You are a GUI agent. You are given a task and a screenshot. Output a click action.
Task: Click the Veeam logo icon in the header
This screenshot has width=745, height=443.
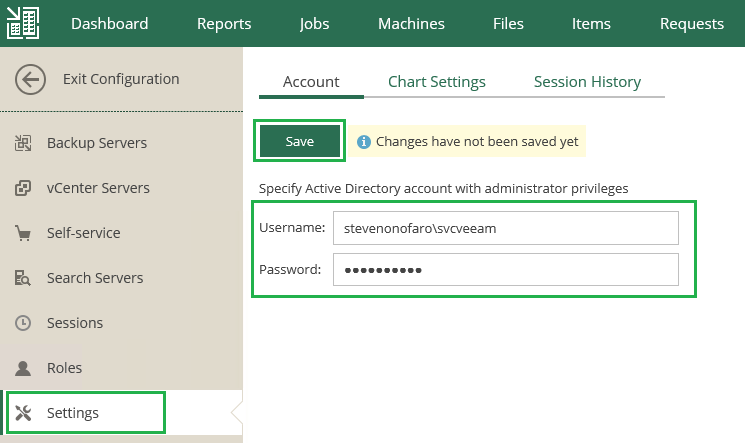point(23,23)
